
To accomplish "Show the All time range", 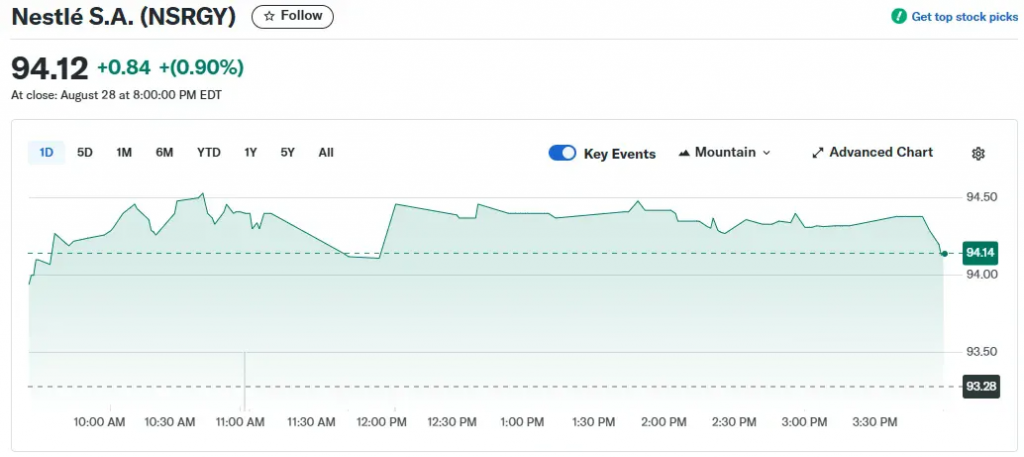I will point(326,153).
